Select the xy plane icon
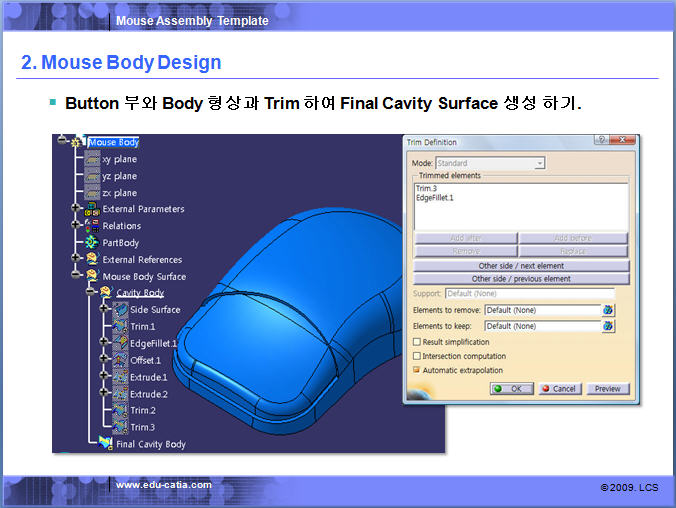Image resolution: width=676 pixels, height=508 pixels. pyautogui.click(x=92, y=159)
